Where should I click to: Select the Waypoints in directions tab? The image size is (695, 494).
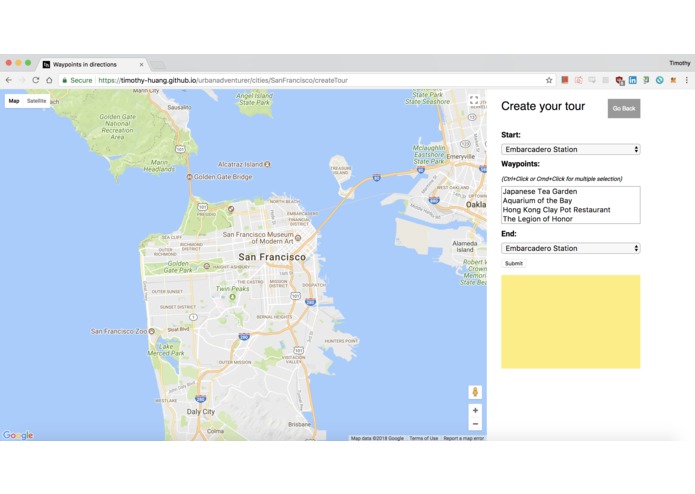point(93,64)
